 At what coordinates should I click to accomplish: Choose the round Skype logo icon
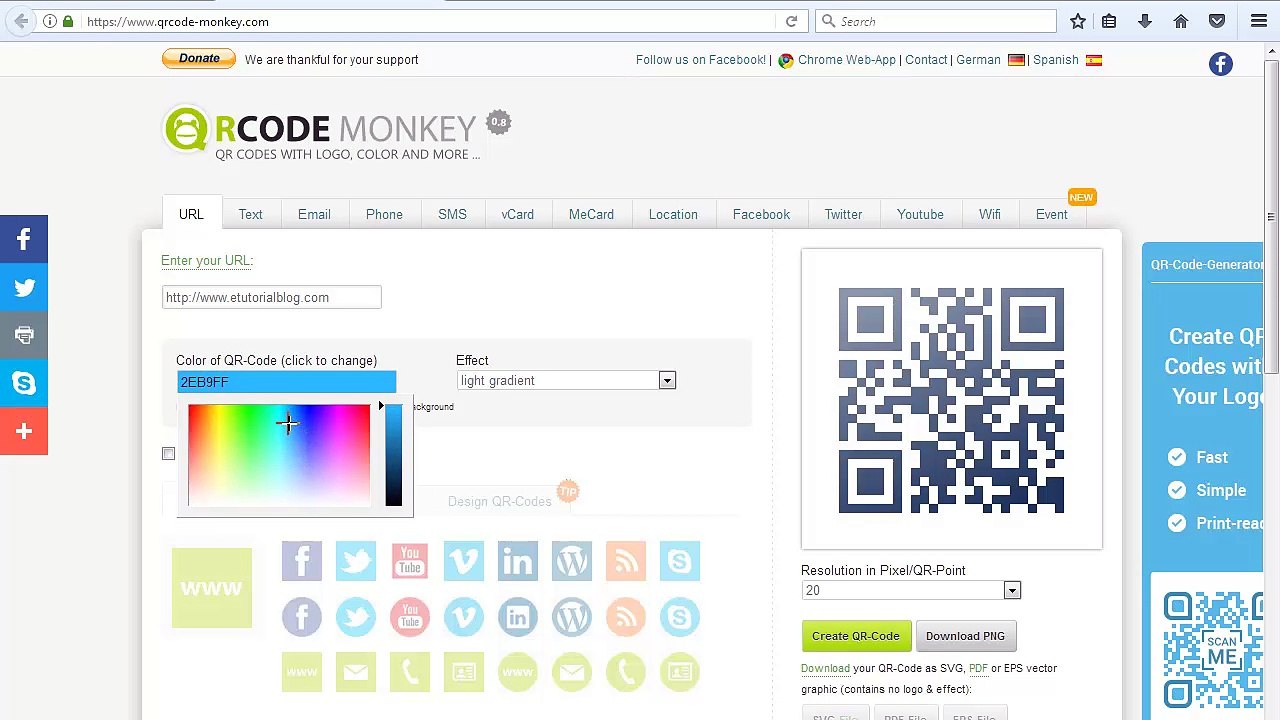click(x=679, y=617)
